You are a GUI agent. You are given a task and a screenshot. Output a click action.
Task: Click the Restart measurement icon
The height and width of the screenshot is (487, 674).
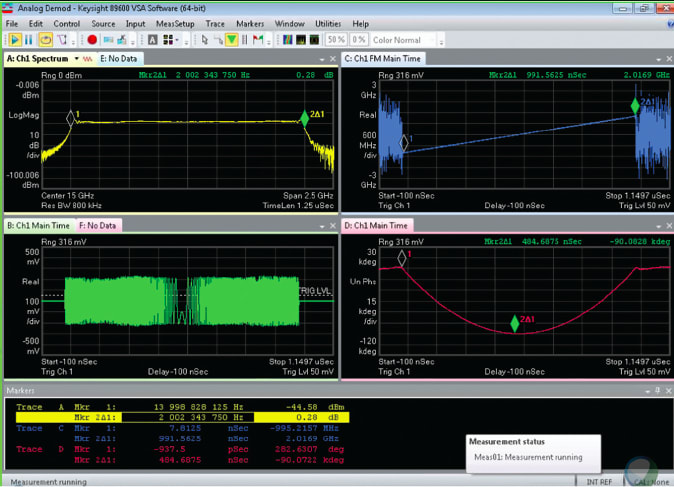46,40
